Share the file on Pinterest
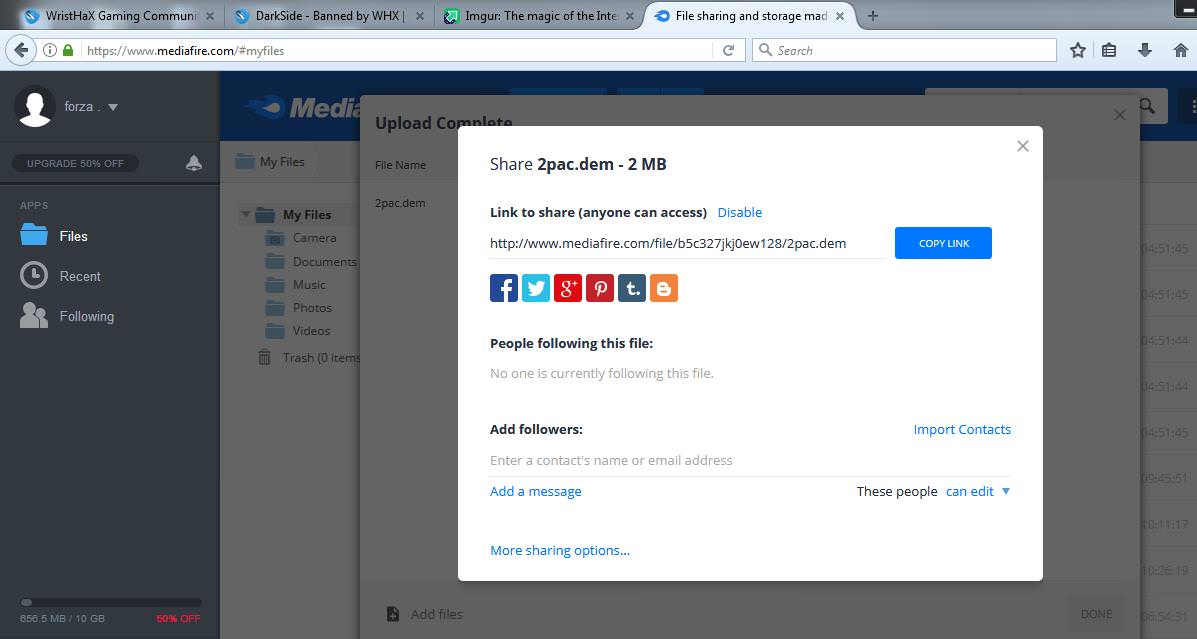This screenshot has width=1197, height=639. coord(600,288)
